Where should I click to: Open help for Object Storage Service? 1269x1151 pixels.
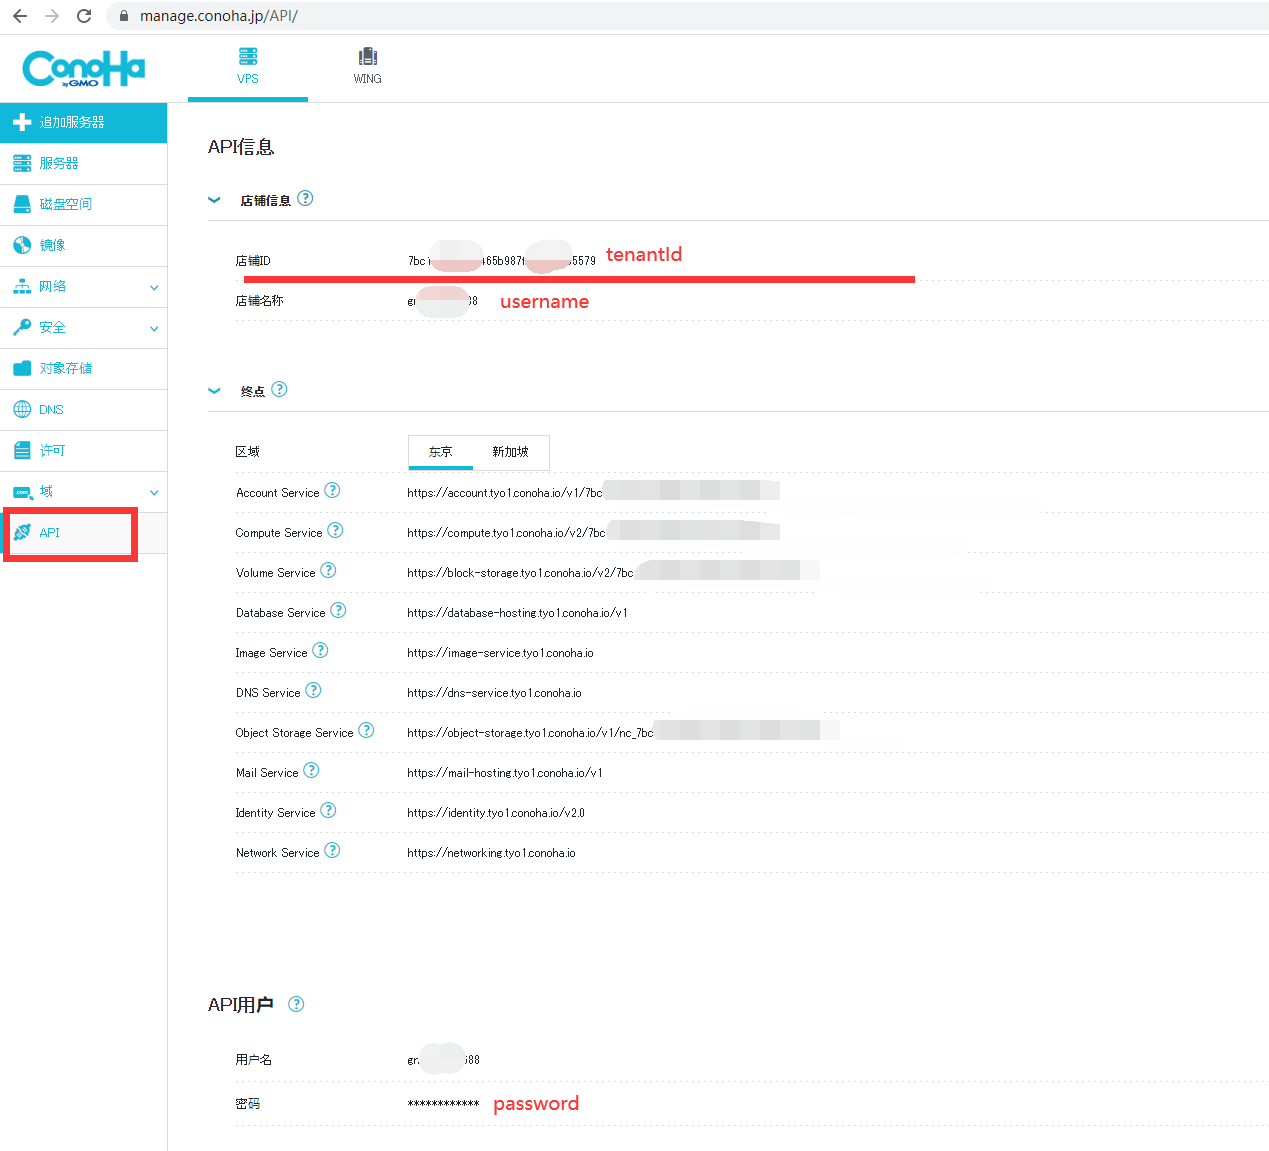point(366,730)
